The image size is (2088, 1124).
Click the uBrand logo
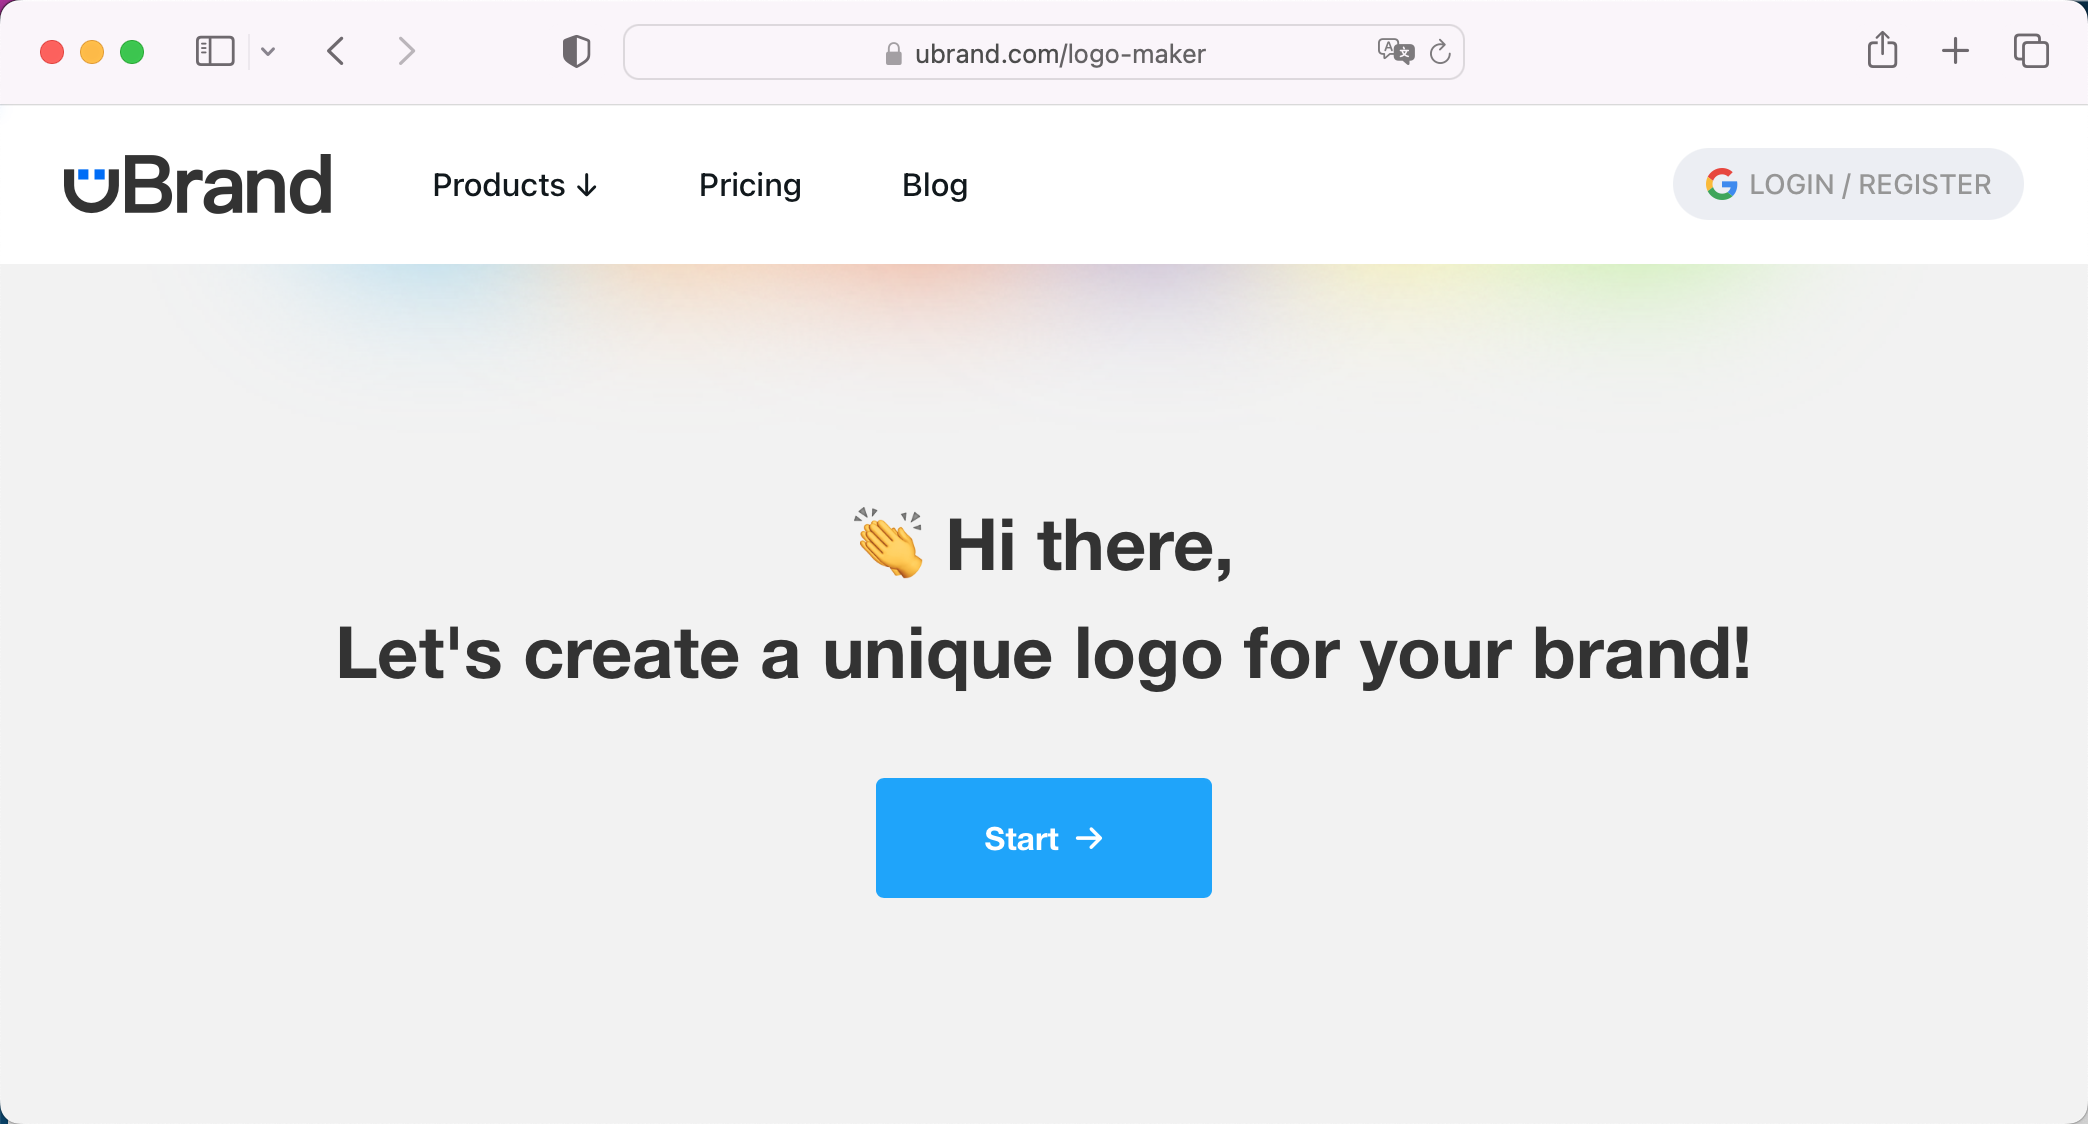[x=197, y=185]
